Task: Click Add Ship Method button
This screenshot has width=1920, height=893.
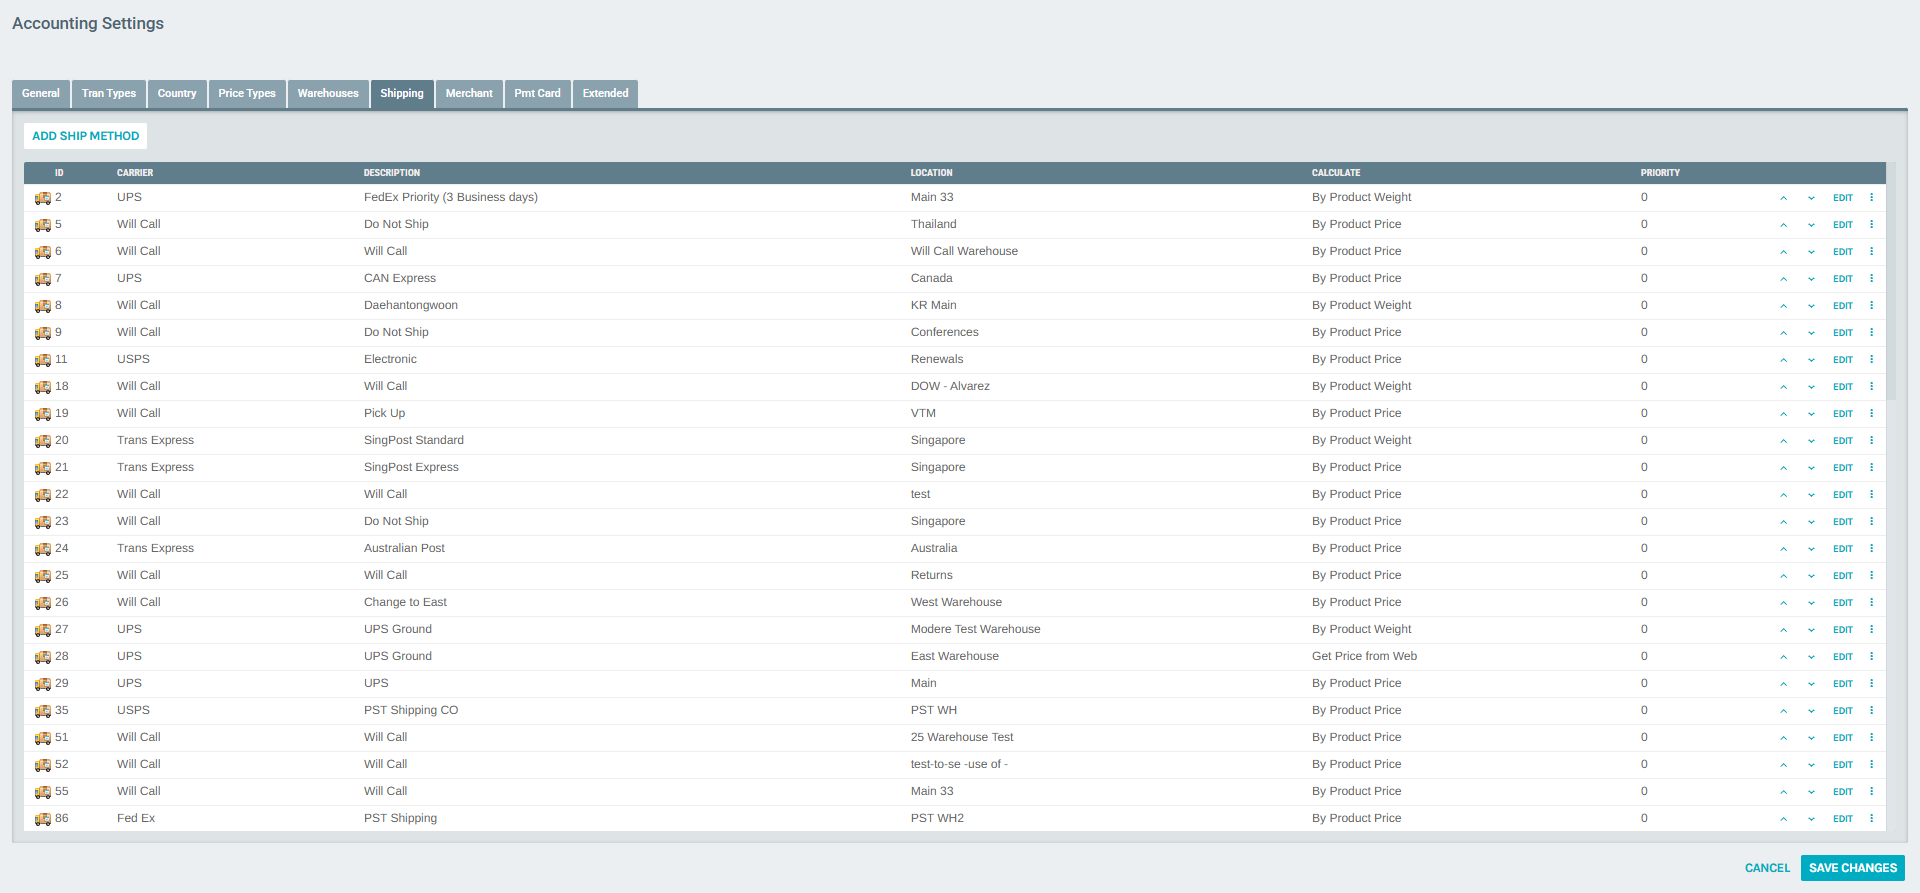Action: (86, 136)
